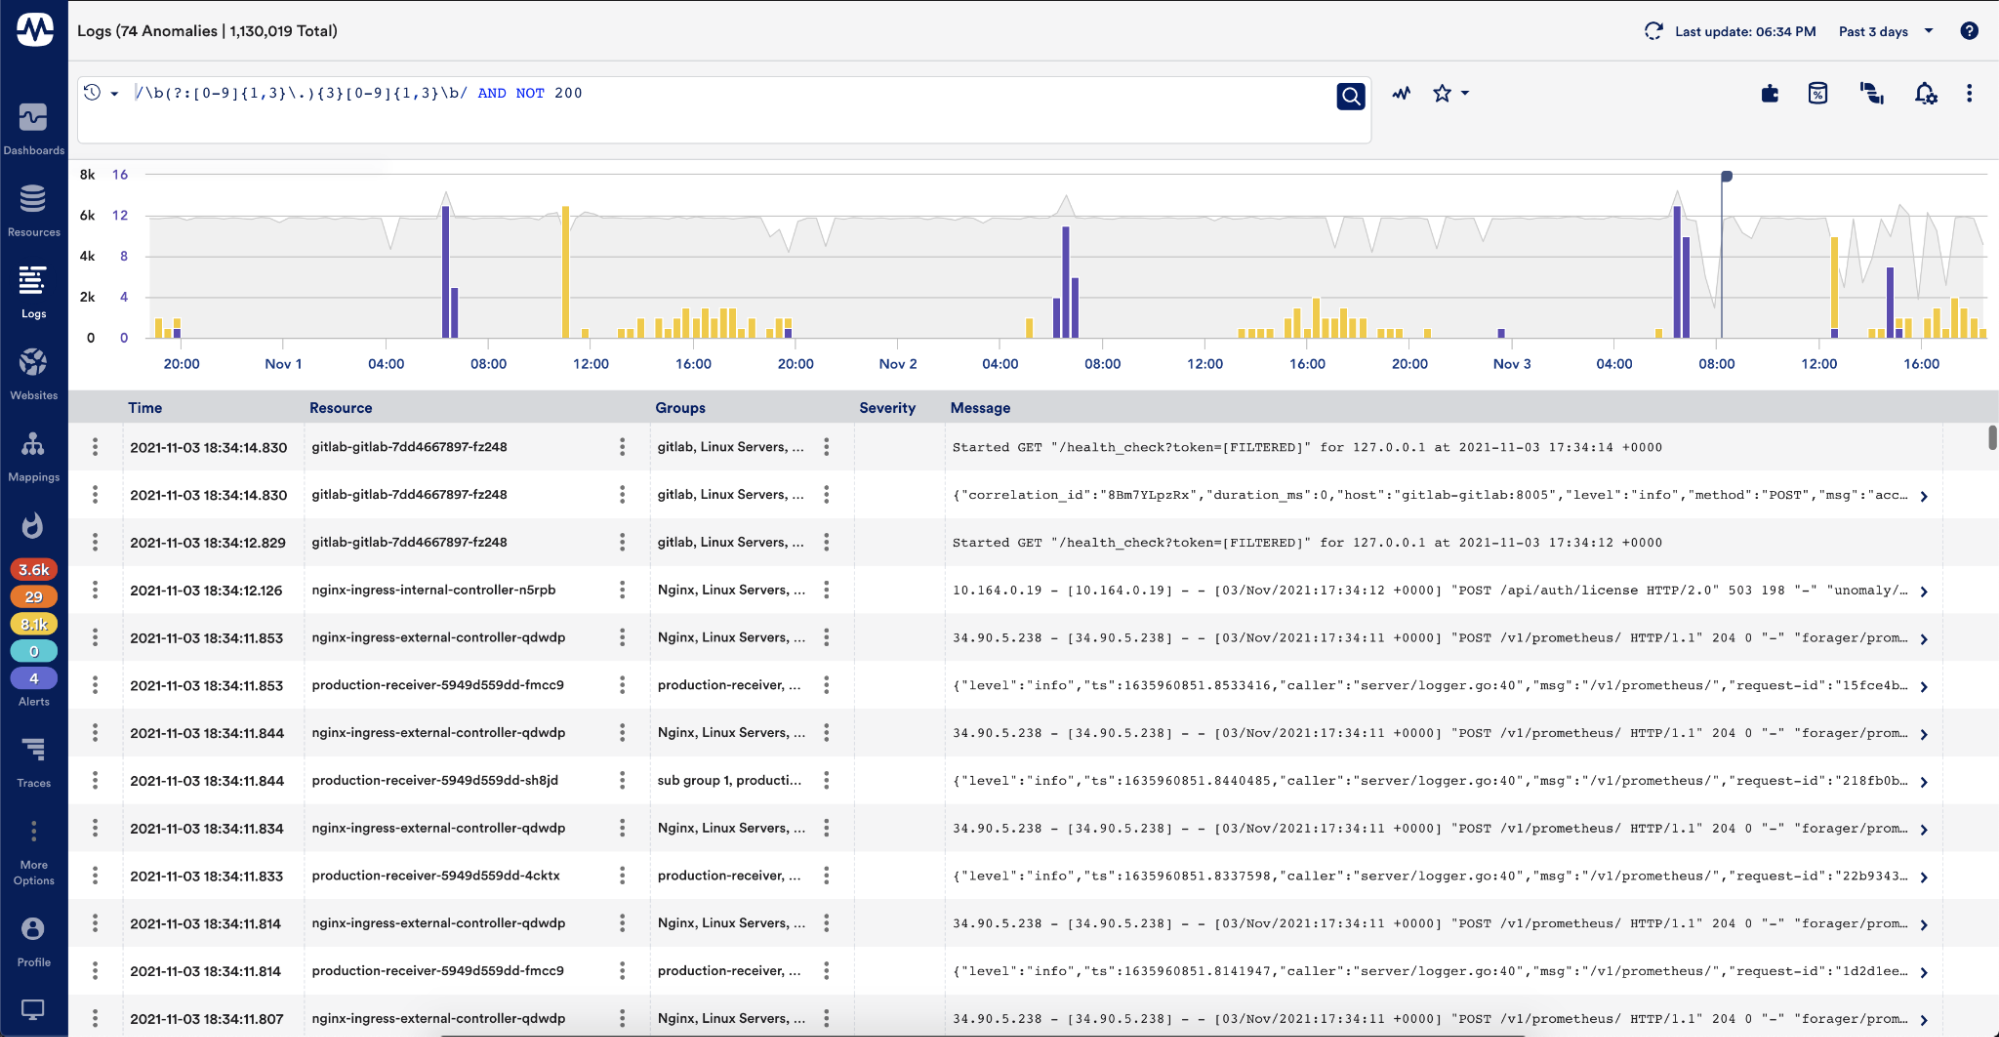The image size is (1999, 1037).
Task: Click the Last update 06:34 PM text
Action: [x=1745, y=31]
